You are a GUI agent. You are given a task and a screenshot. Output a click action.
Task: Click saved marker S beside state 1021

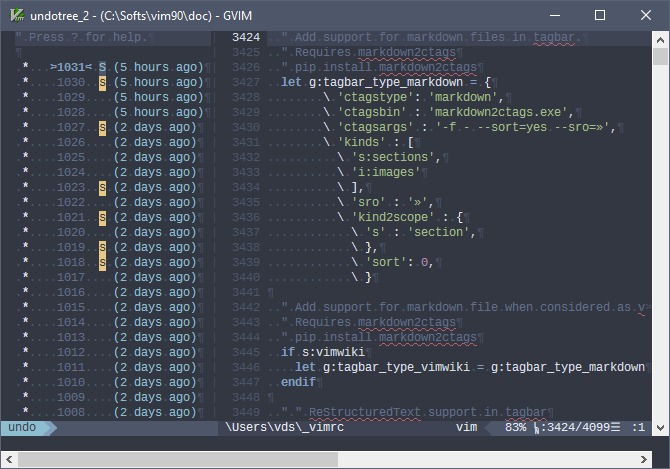pos(103,217)
